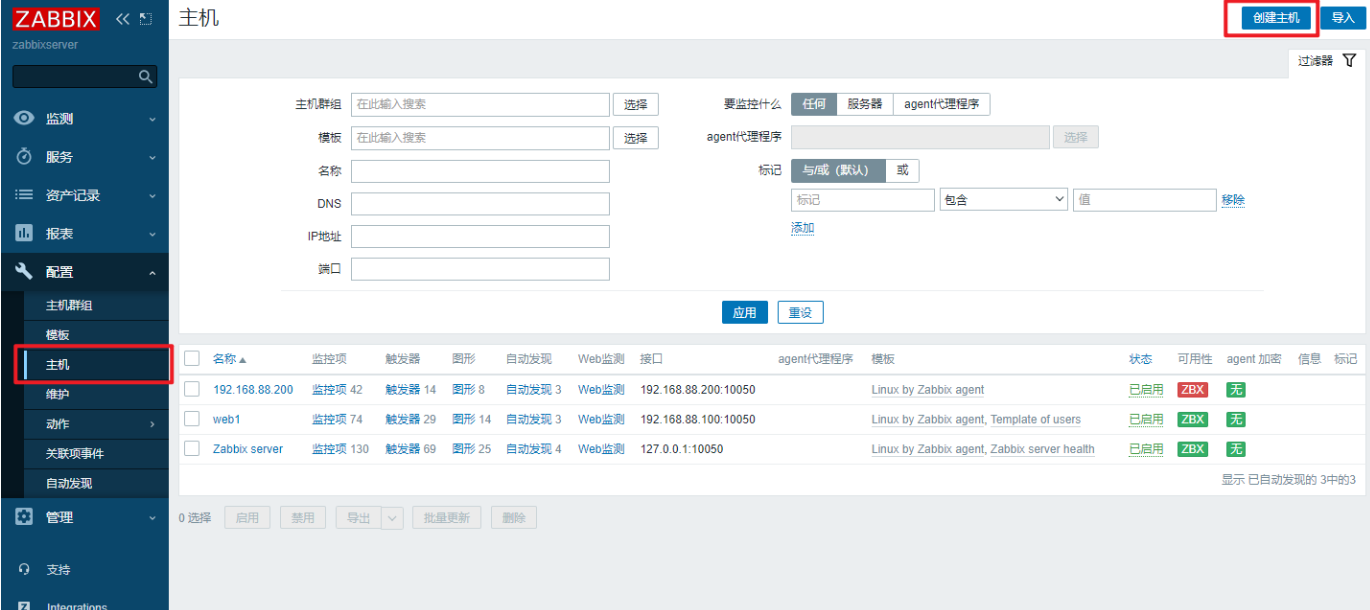Click the 配置 wrench icon
Image resolution: width=1370 pixels, height=610 pixels.
point(25,271)
